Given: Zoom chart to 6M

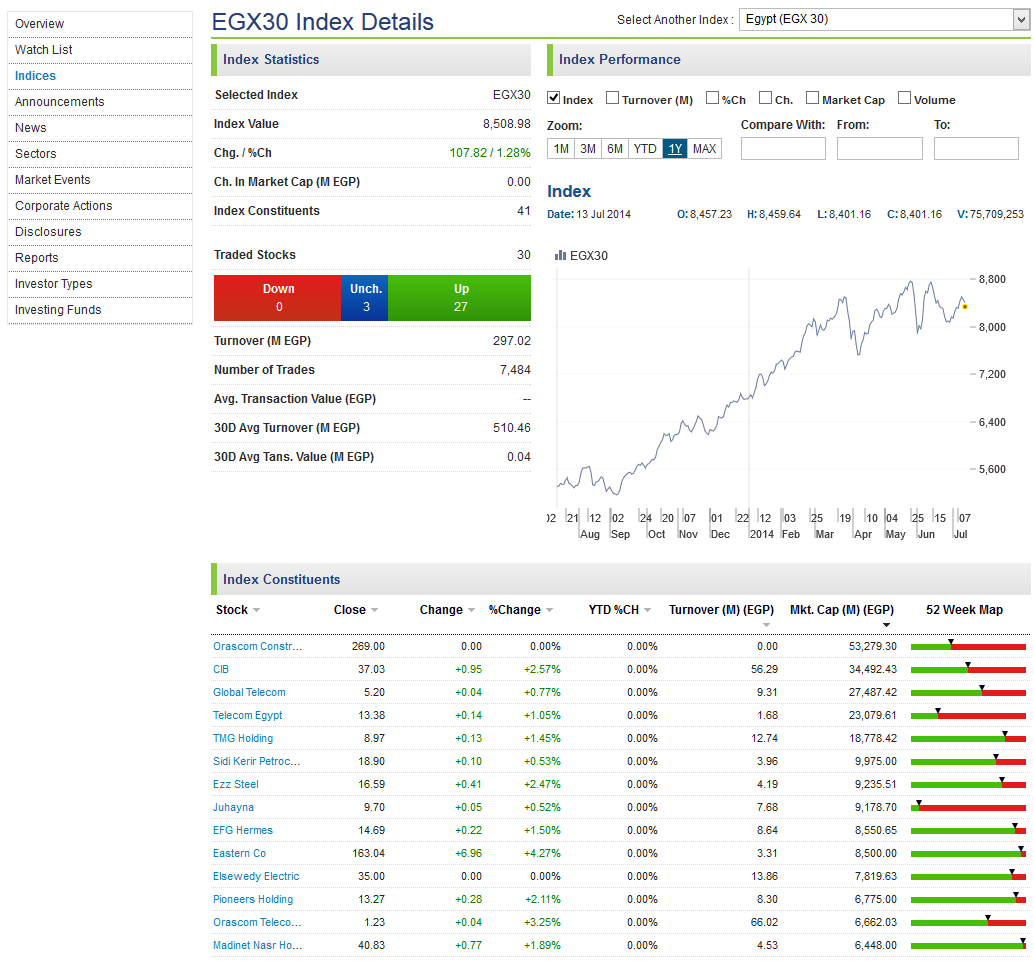Looking at the screenshot, I should pos(615,148).
